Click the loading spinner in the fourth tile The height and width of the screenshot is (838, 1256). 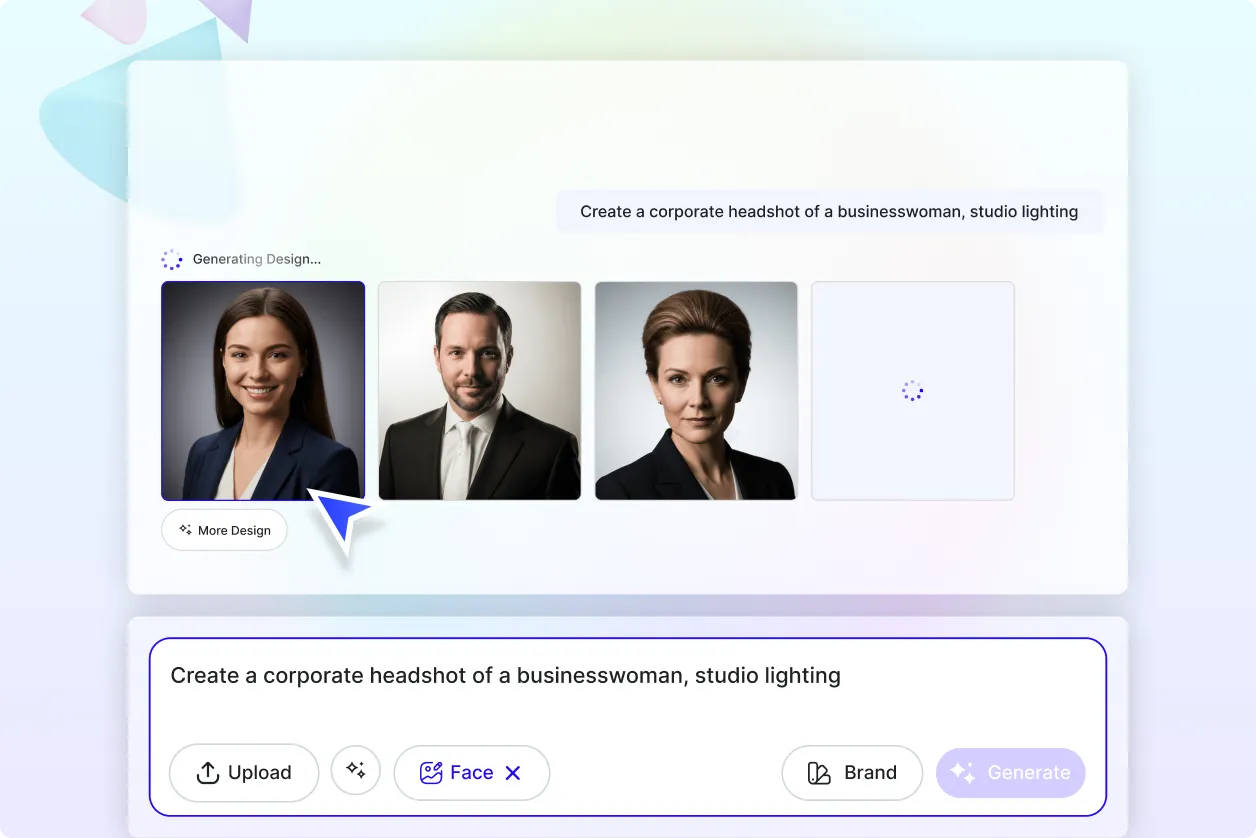click(x=912, y=390)
